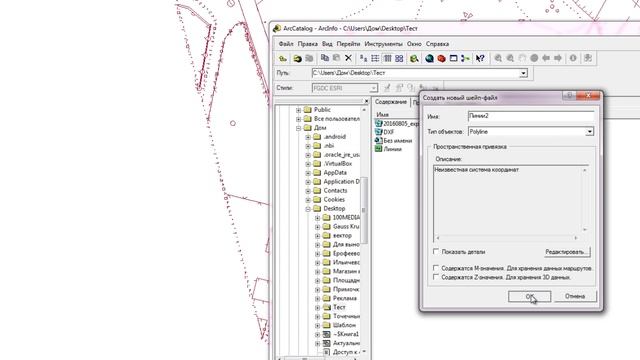The height and width of the screenshot is (360, 640).
Task: Open the Перейти menu
Action: (348, 44)
